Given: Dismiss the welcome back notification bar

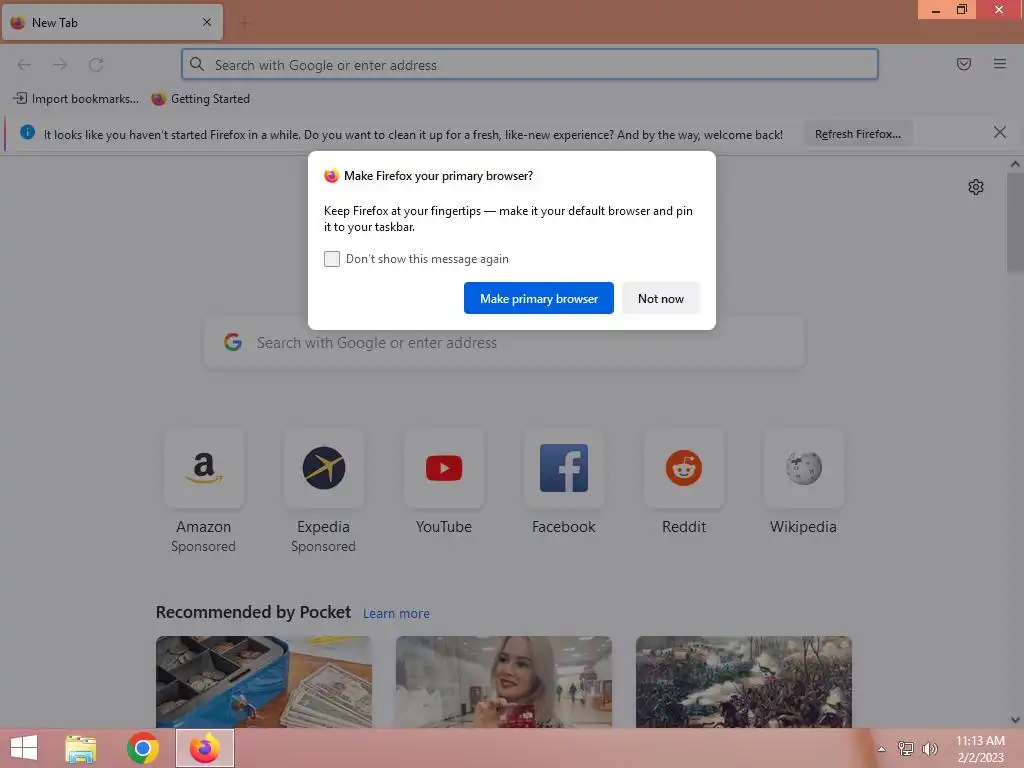Looking at the screenshot, I should pos(999,133).
